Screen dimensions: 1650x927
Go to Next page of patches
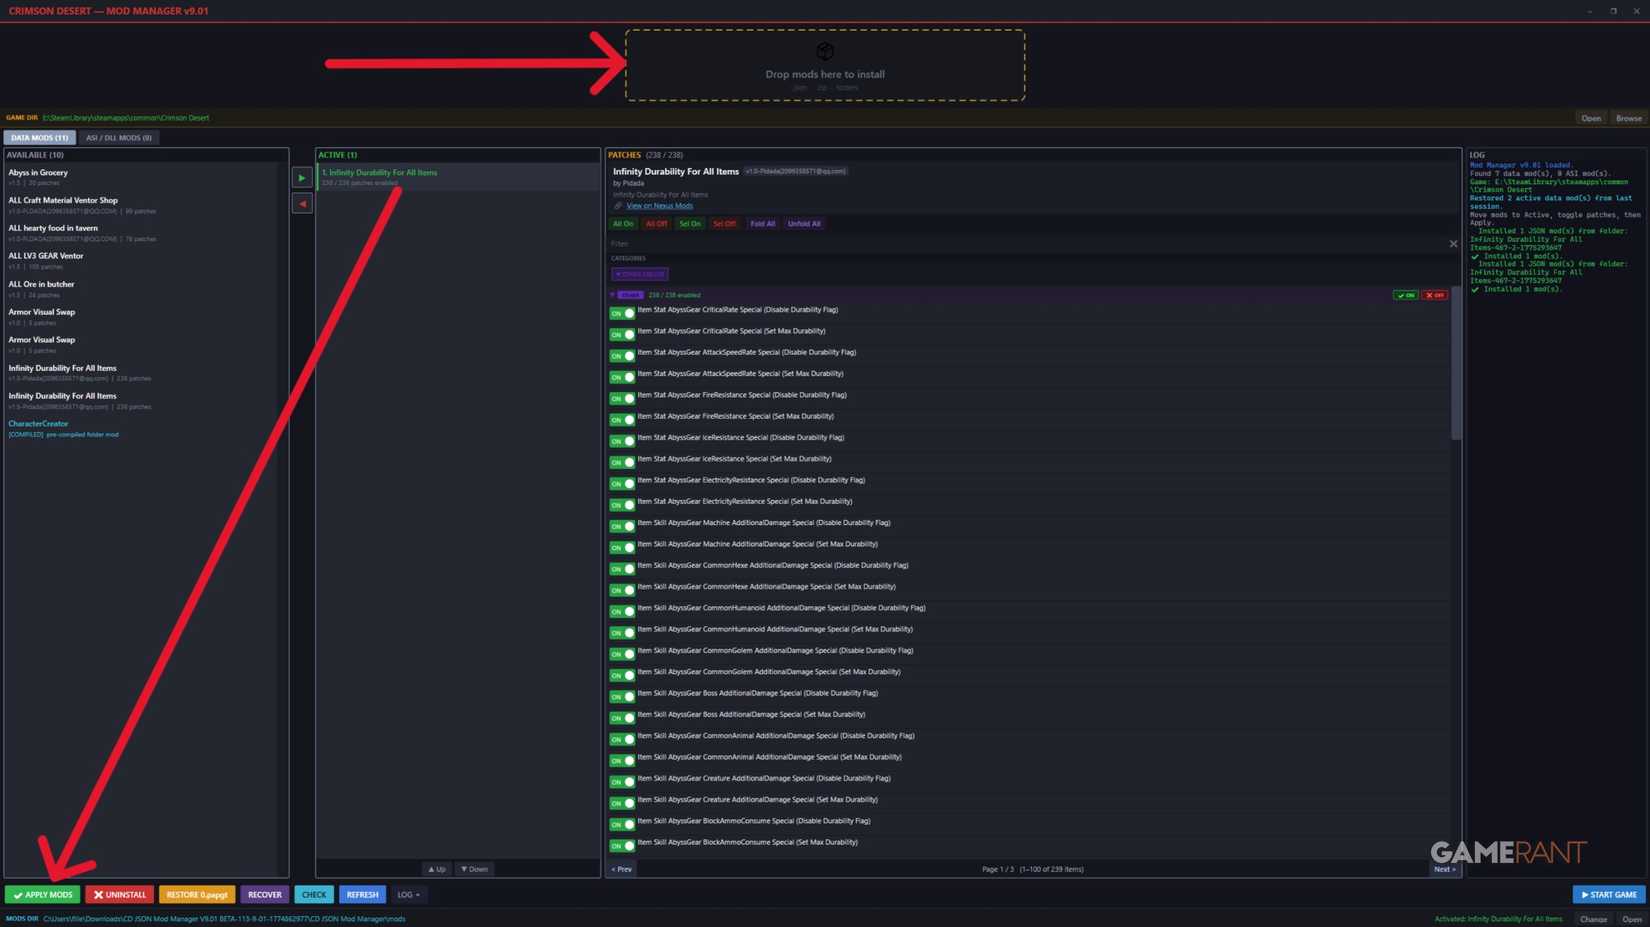(x=1444, y=869)
